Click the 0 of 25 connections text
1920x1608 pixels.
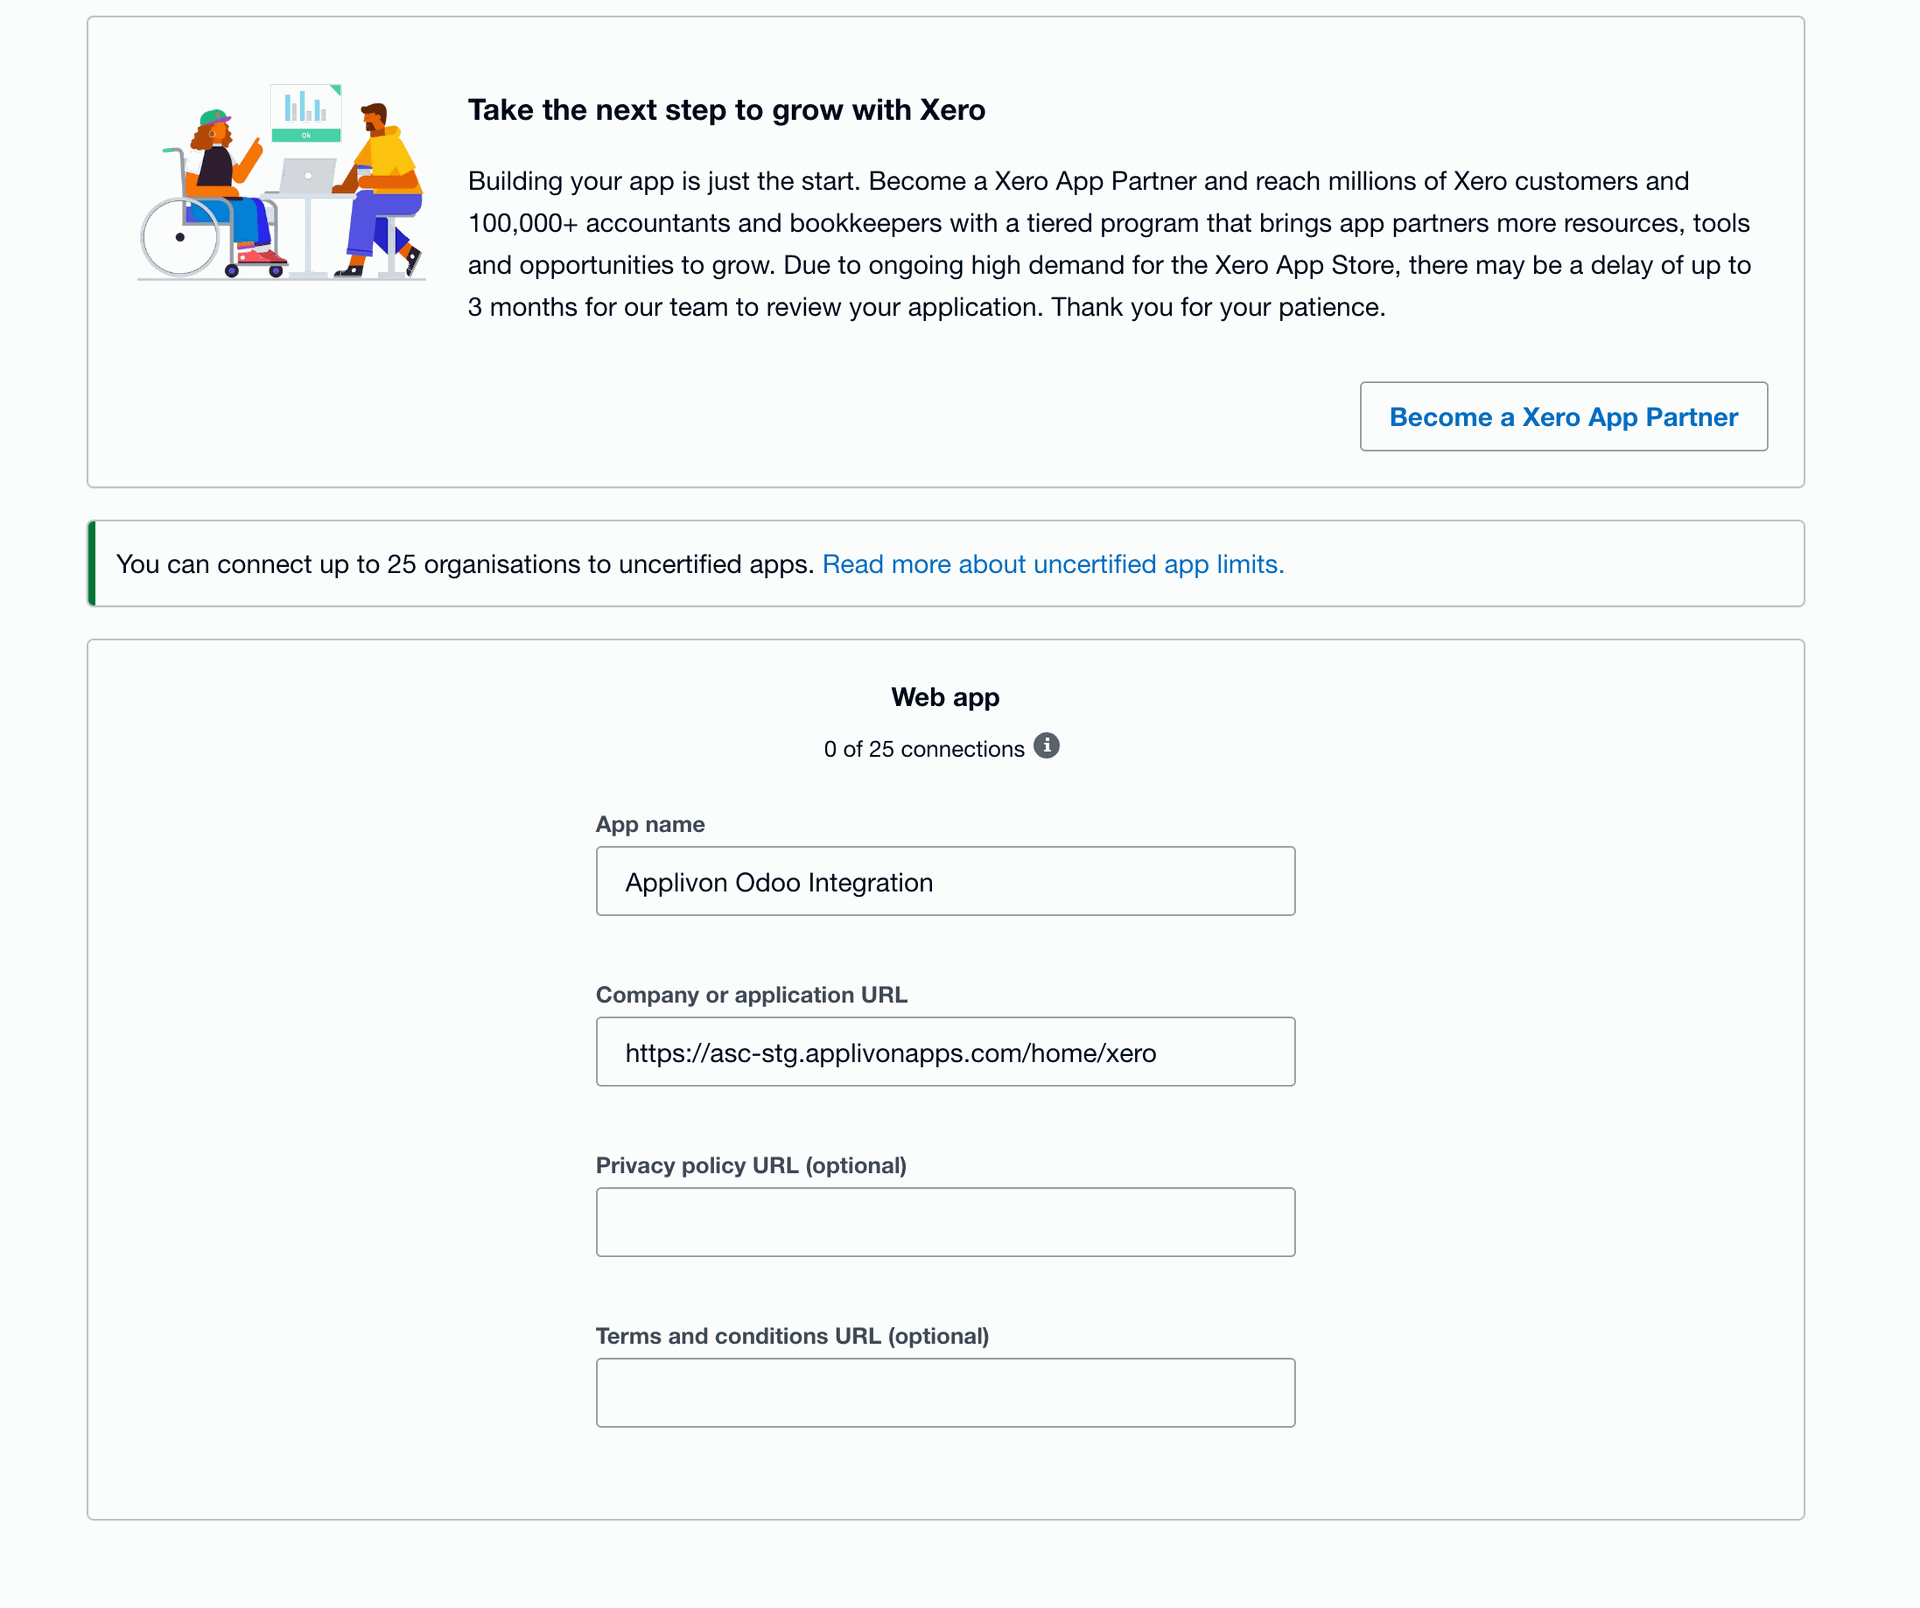click(x=924, y=750)
